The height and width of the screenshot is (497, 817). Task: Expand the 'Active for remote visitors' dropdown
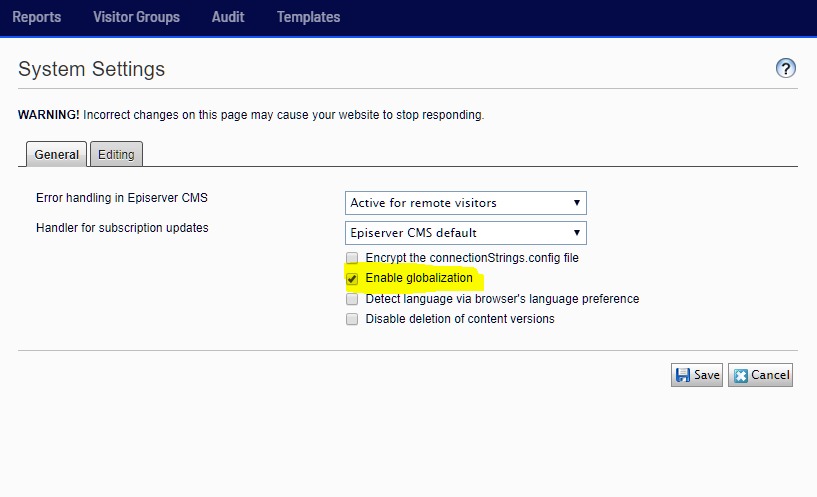(465, 203)
